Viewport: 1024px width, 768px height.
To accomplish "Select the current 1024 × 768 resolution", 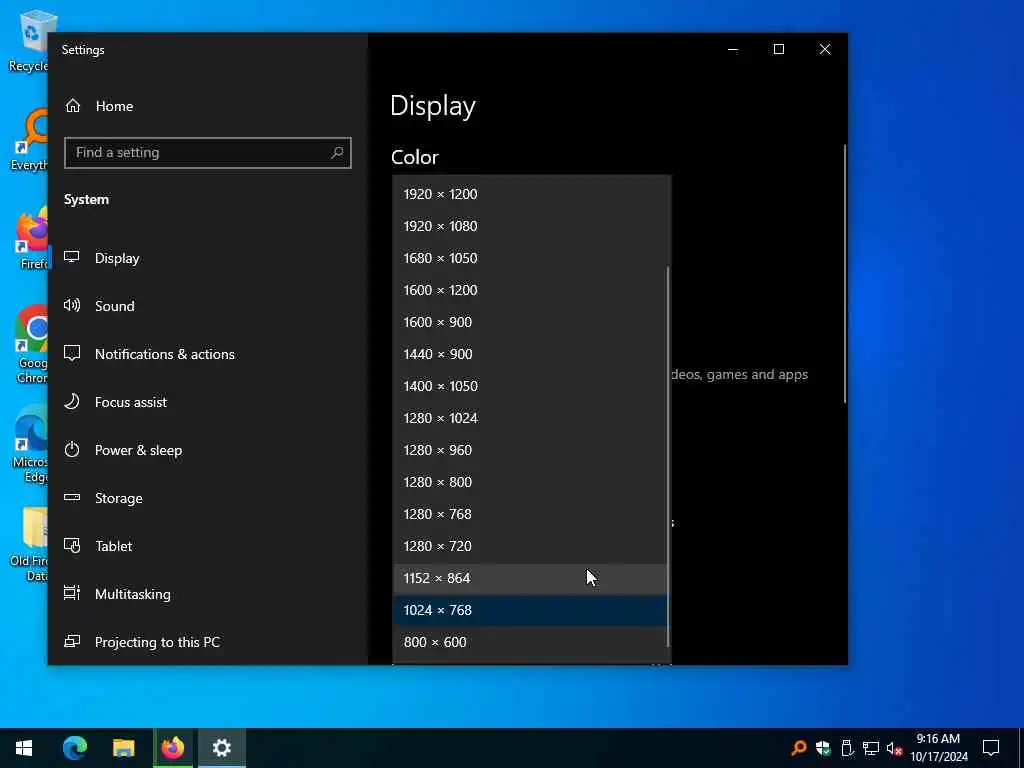I will pyautogui.click(x=531, y=610).
